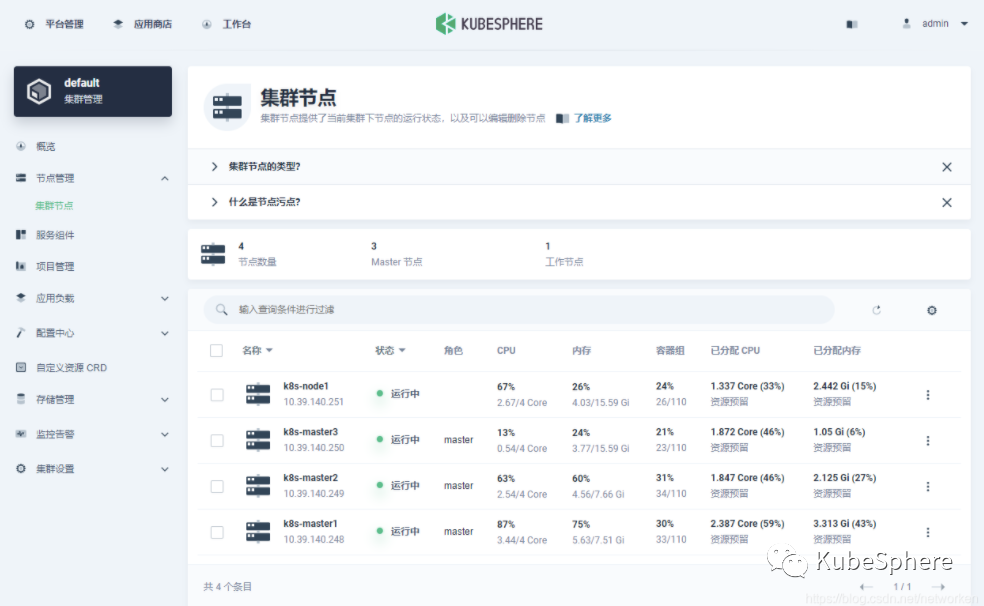
Task: Click the search magnifier icon
Action: click(x=222, y=309)
